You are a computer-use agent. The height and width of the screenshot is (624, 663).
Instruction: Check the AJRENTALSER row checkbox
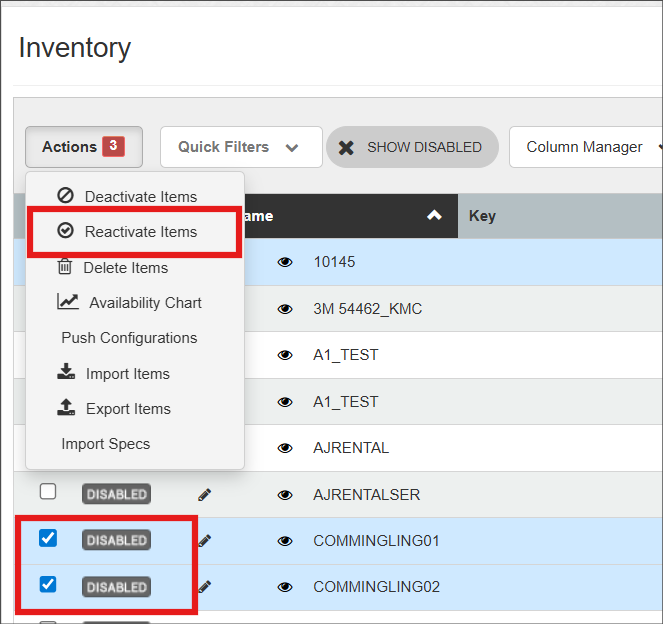coord(48,491)
